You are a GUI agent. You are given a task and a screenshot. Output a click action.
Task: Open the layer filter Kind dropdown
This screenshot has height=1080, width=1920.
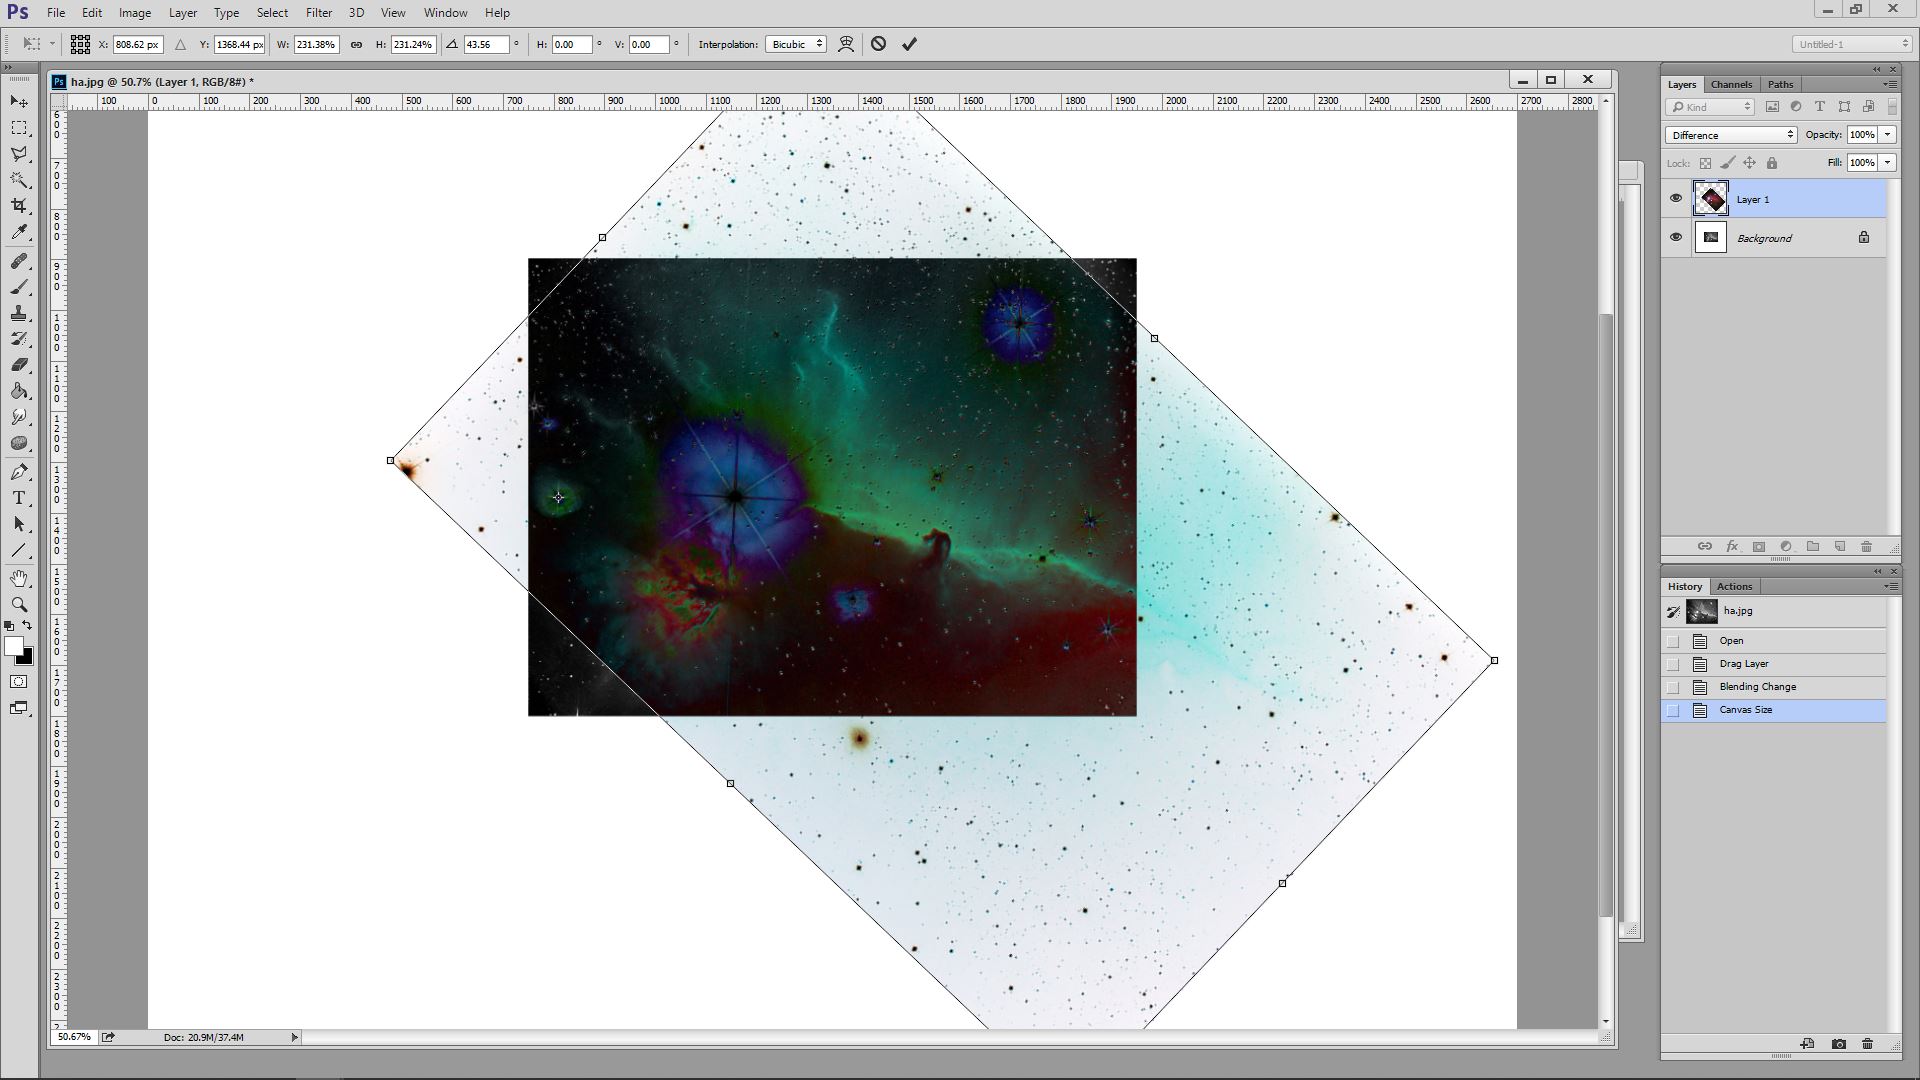[1710, 107]
